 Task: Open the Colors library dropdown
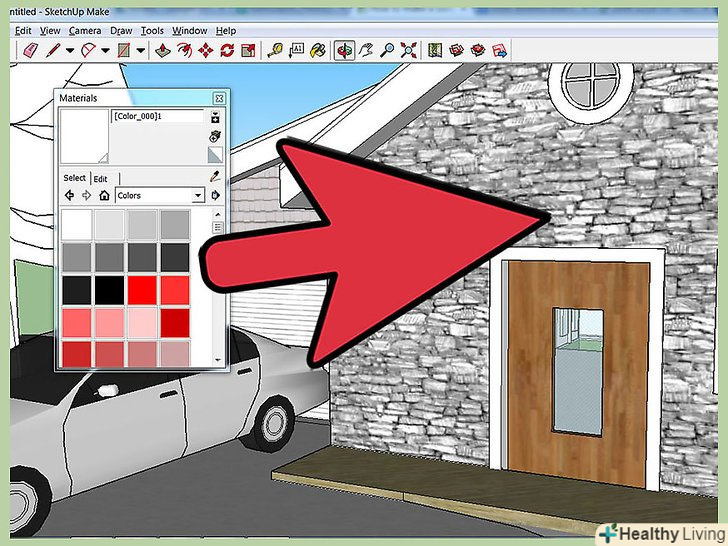click(159, 195)
